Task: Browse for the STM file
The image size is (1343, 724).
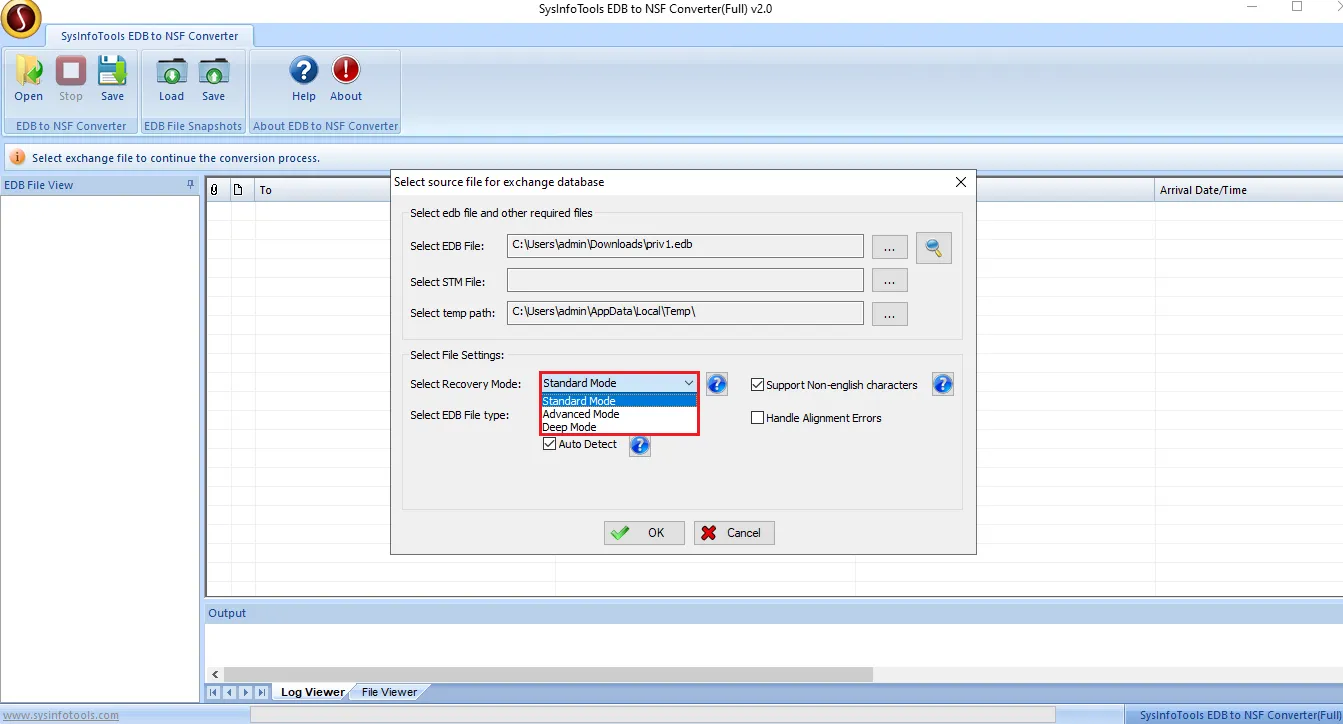Action: coord(890,281)
